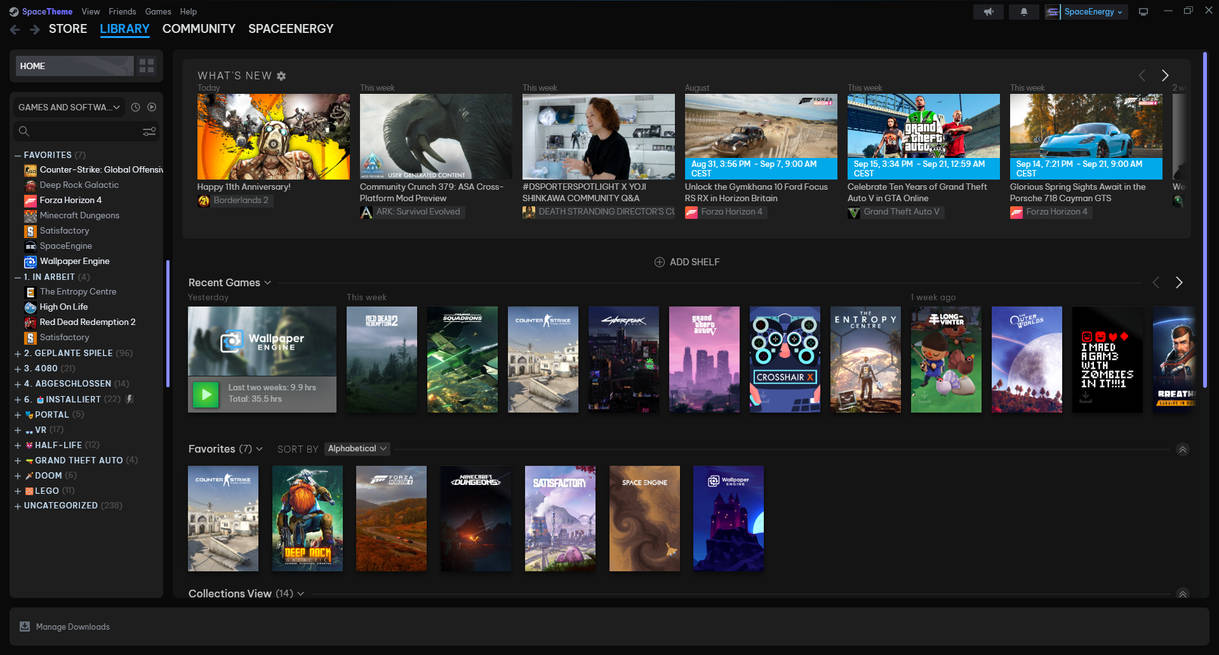Screen dimensions: 1219x655
Task: Click the search magnifier in the library sidebar
Action: point(22,131)
